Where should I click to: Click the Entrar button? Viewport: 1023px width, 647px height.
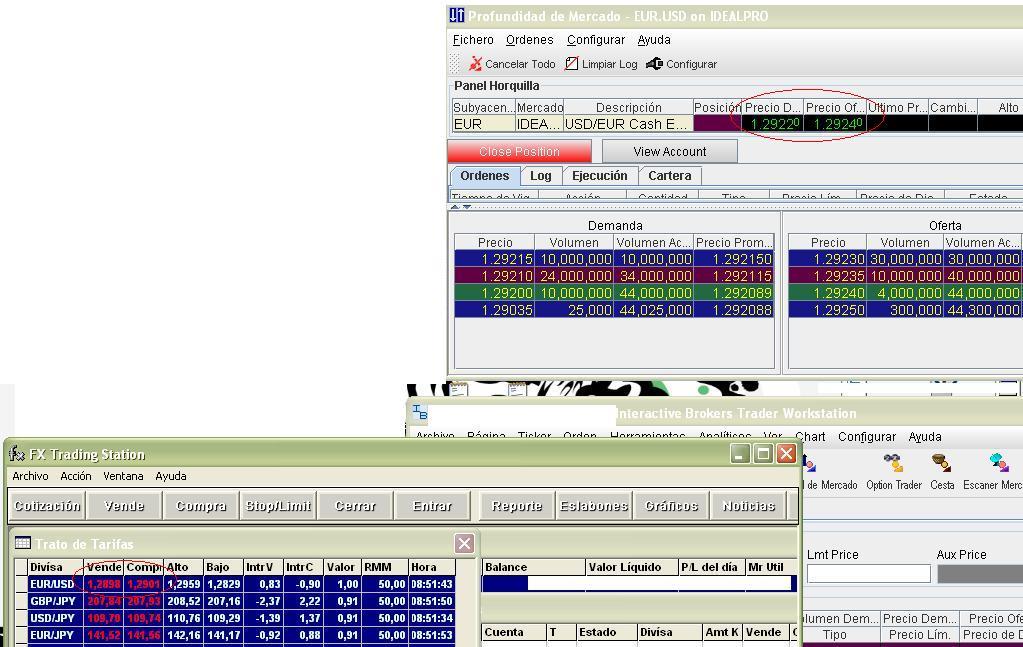tap(432, 505)
